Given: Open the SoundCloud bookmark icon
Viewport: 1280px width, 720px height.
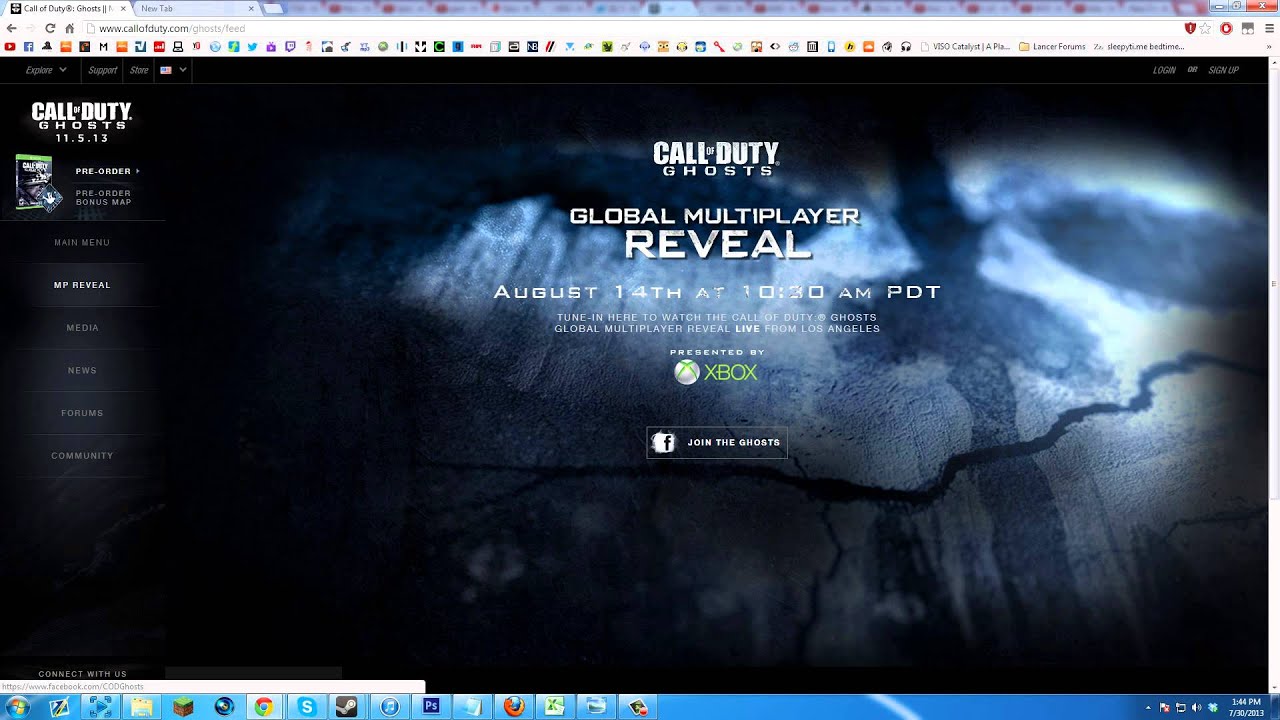Looking at the screenshot, I should coord(868,46).
